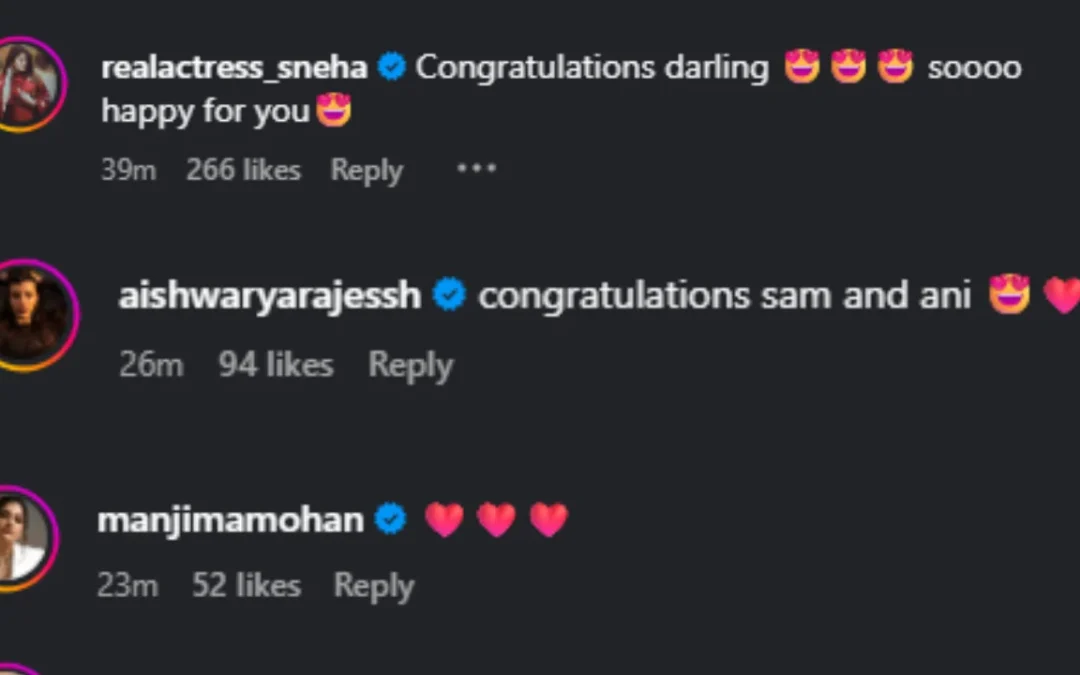The height and width of the screenshot is (675, 1080).
Task: Open realactress_sneha's profile picture
Action: pos(29,80)
